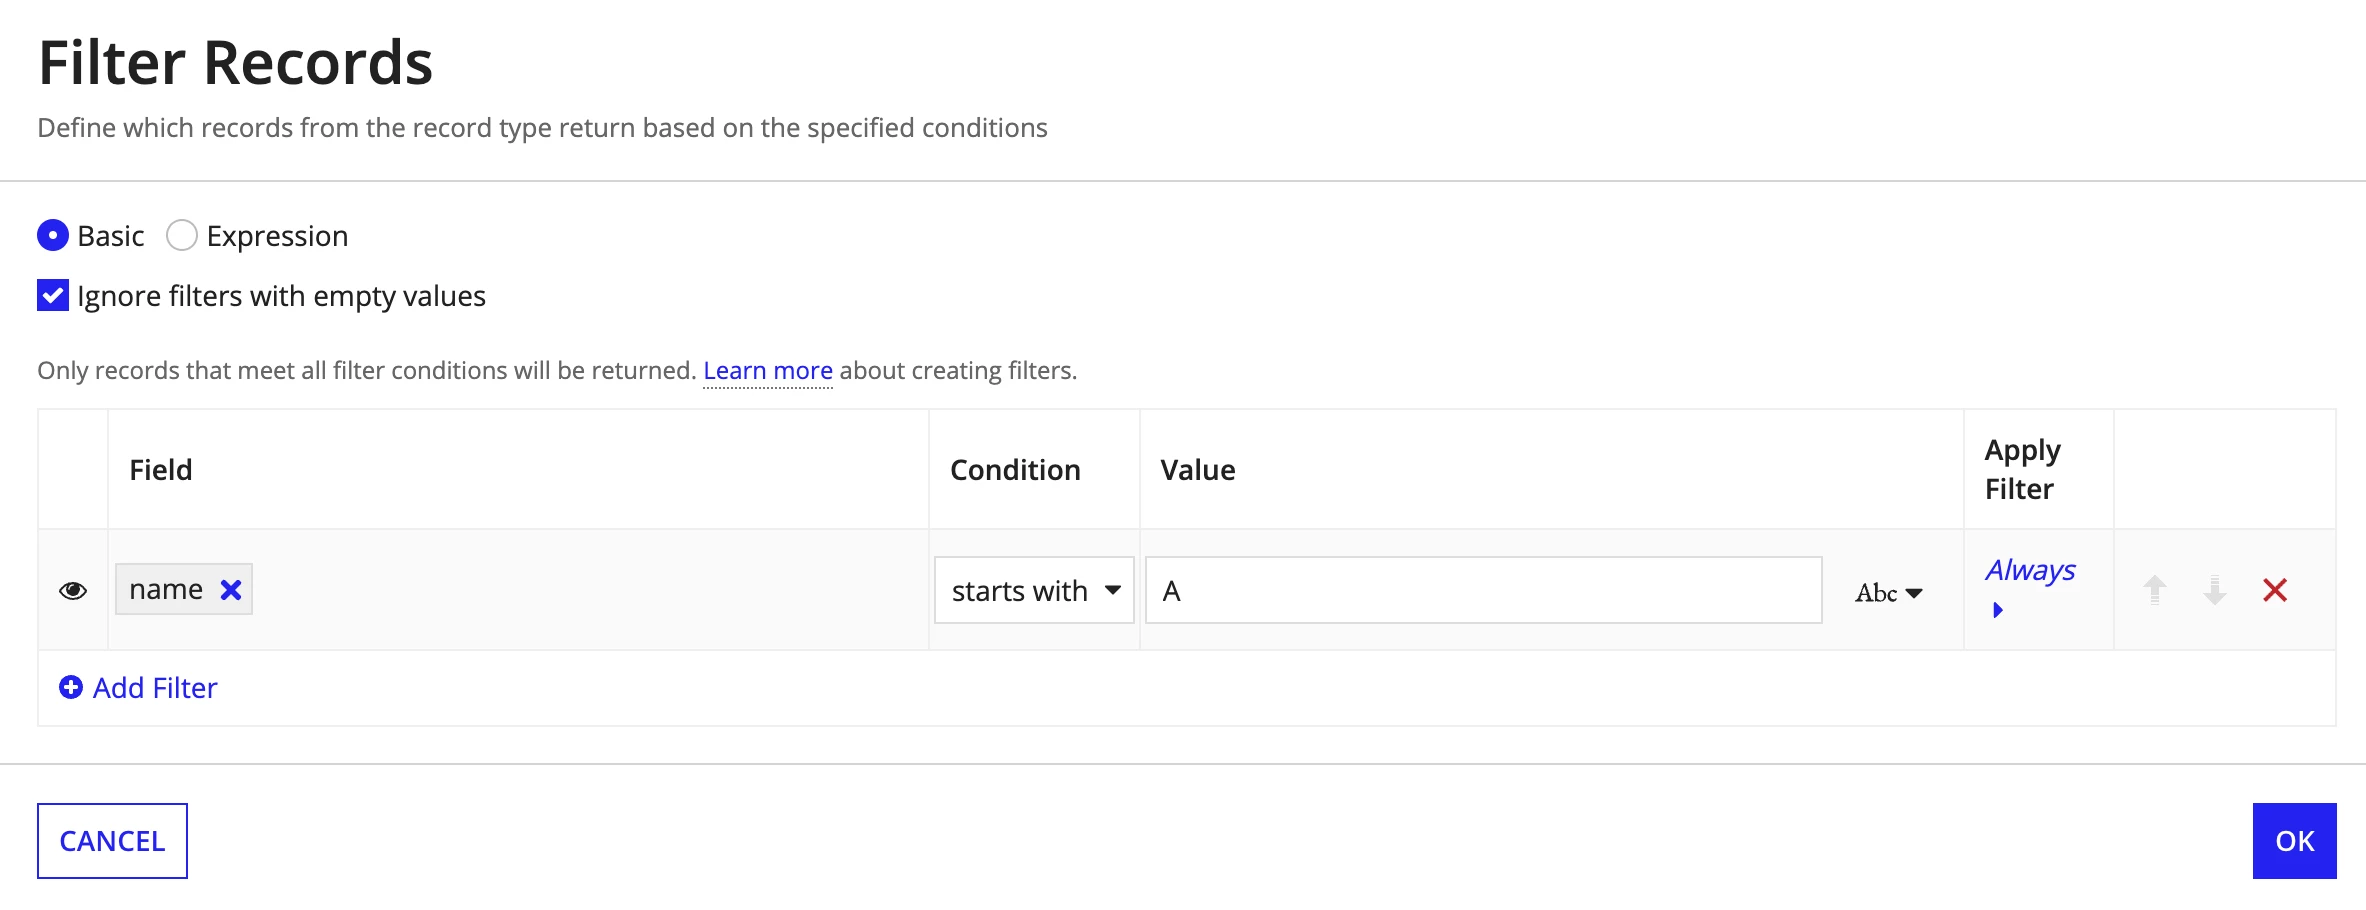
Task: Click the plus icon beside Add Filter
Action: tap(71, 687)
